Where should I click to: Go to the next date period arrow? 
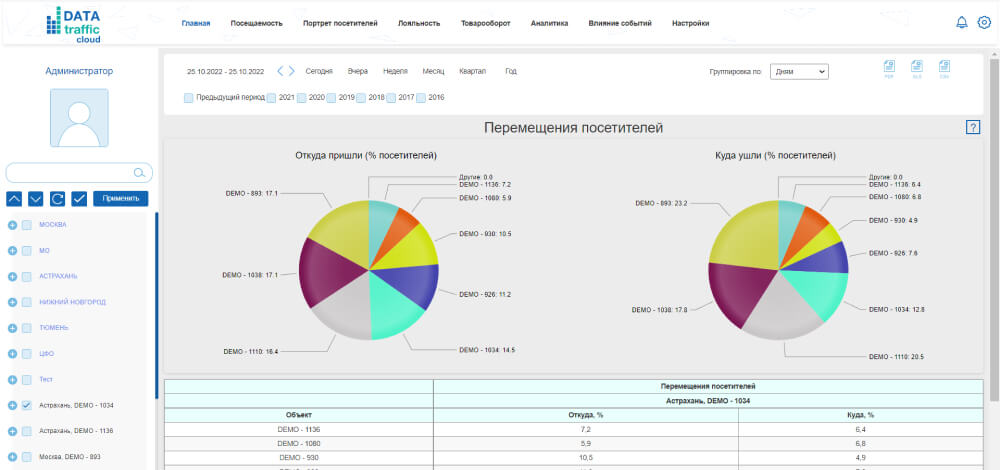pos(291,71)
